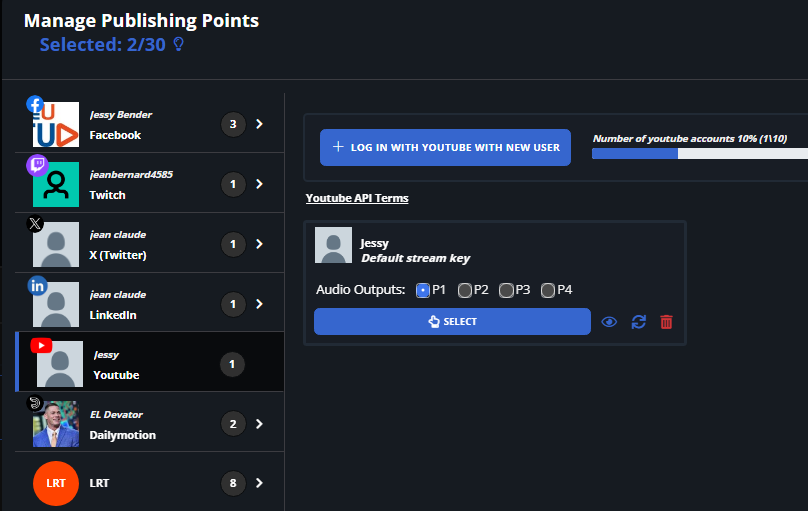
Task: Click the refresh stream key icon
Action: tap(639, 322)
